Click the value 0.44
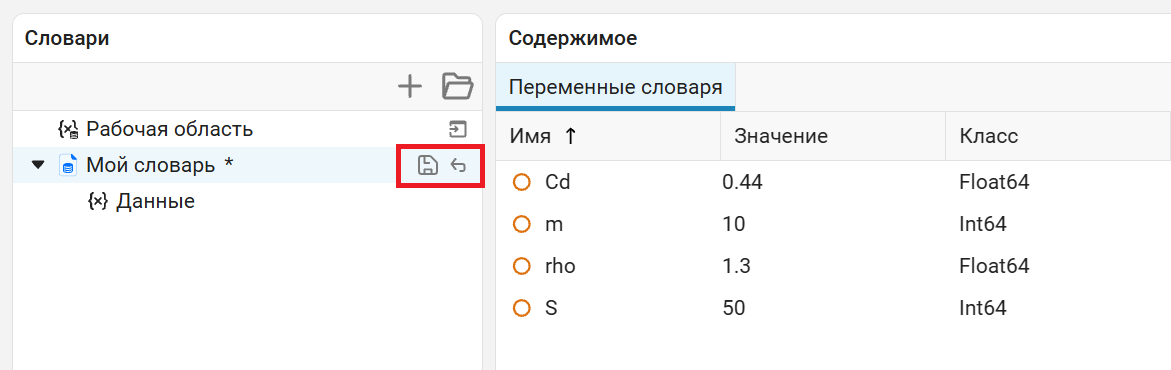This screenshot has width=1171, height=370. 742,182
